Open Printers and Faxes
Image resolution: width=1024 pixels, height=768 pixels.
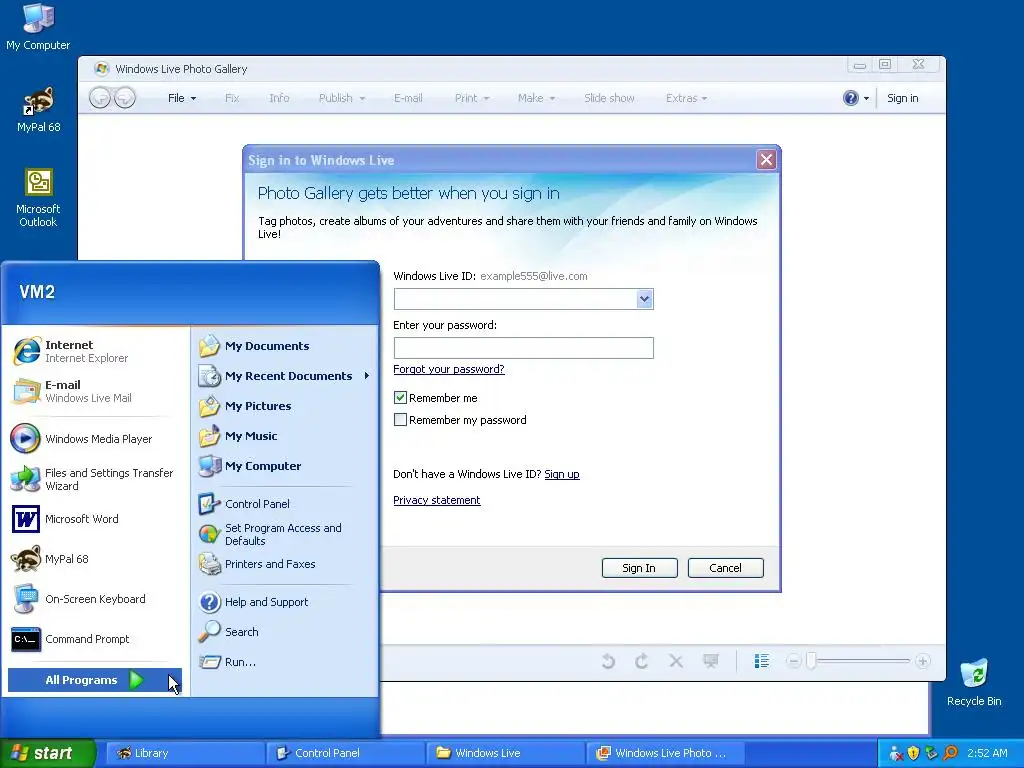click(x=257, y=564)
